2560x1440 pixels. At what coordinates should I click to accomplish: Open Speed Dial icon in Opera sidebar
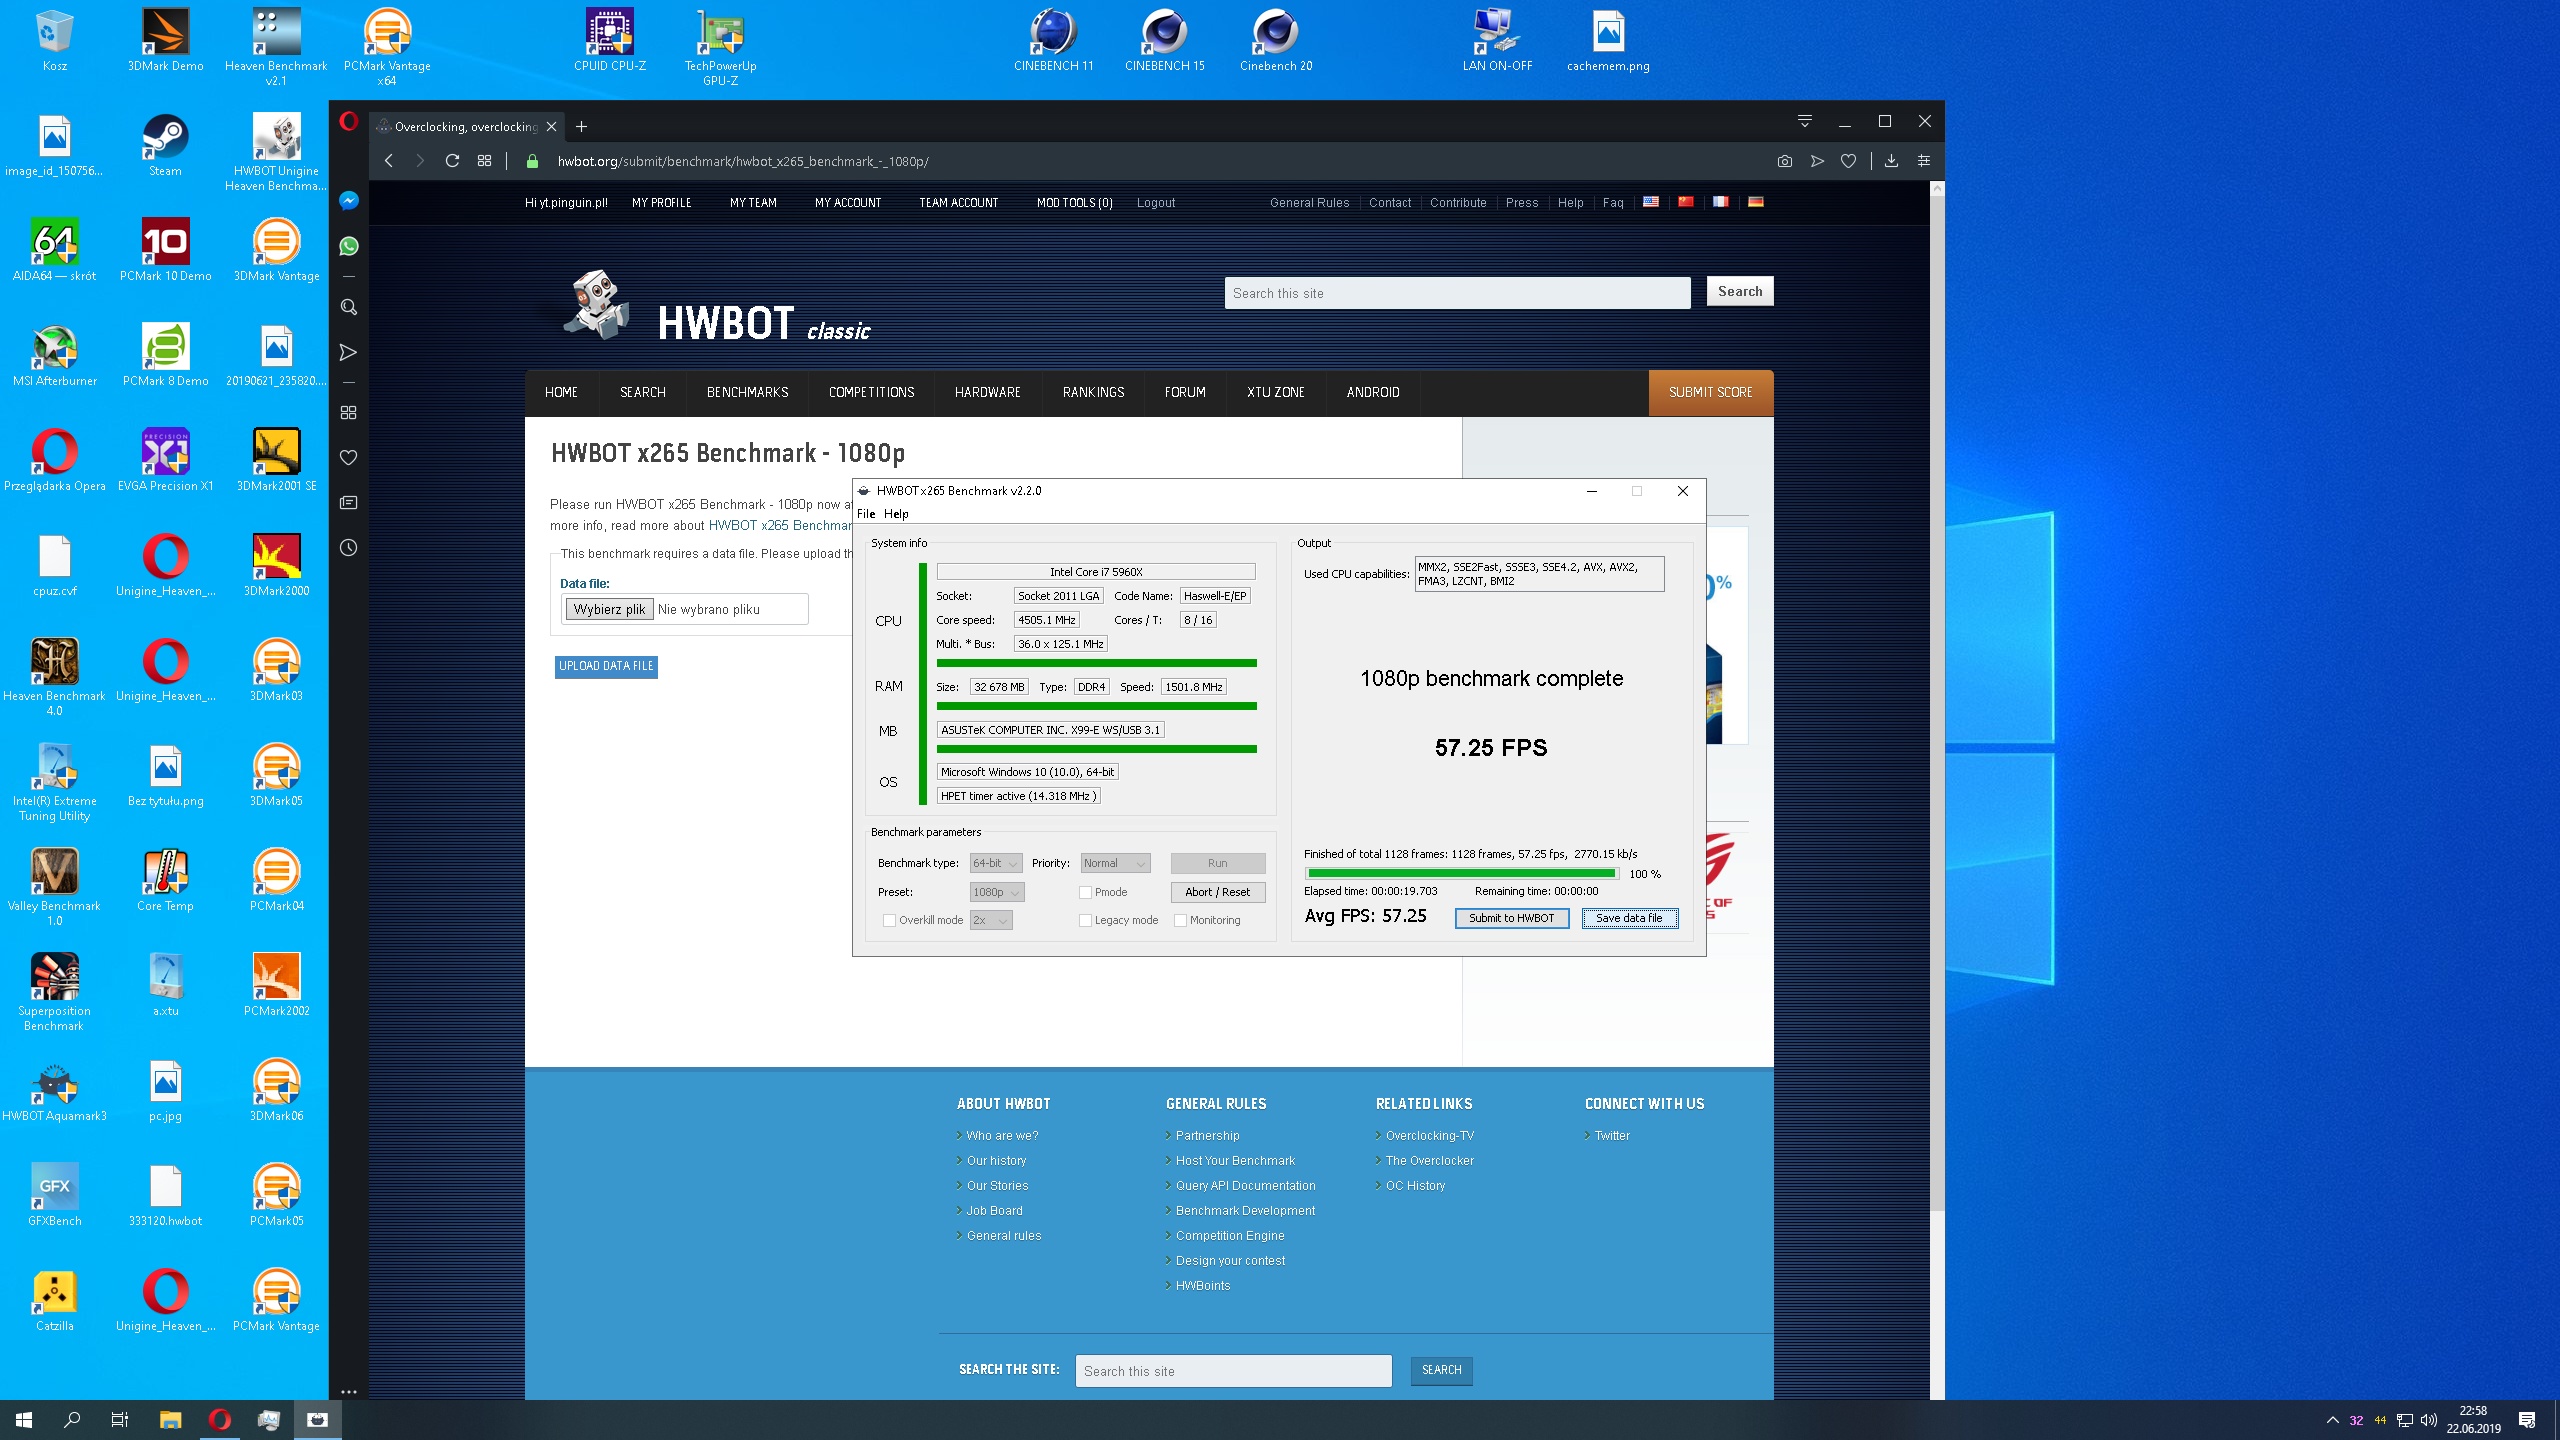(x=348, y=412)
